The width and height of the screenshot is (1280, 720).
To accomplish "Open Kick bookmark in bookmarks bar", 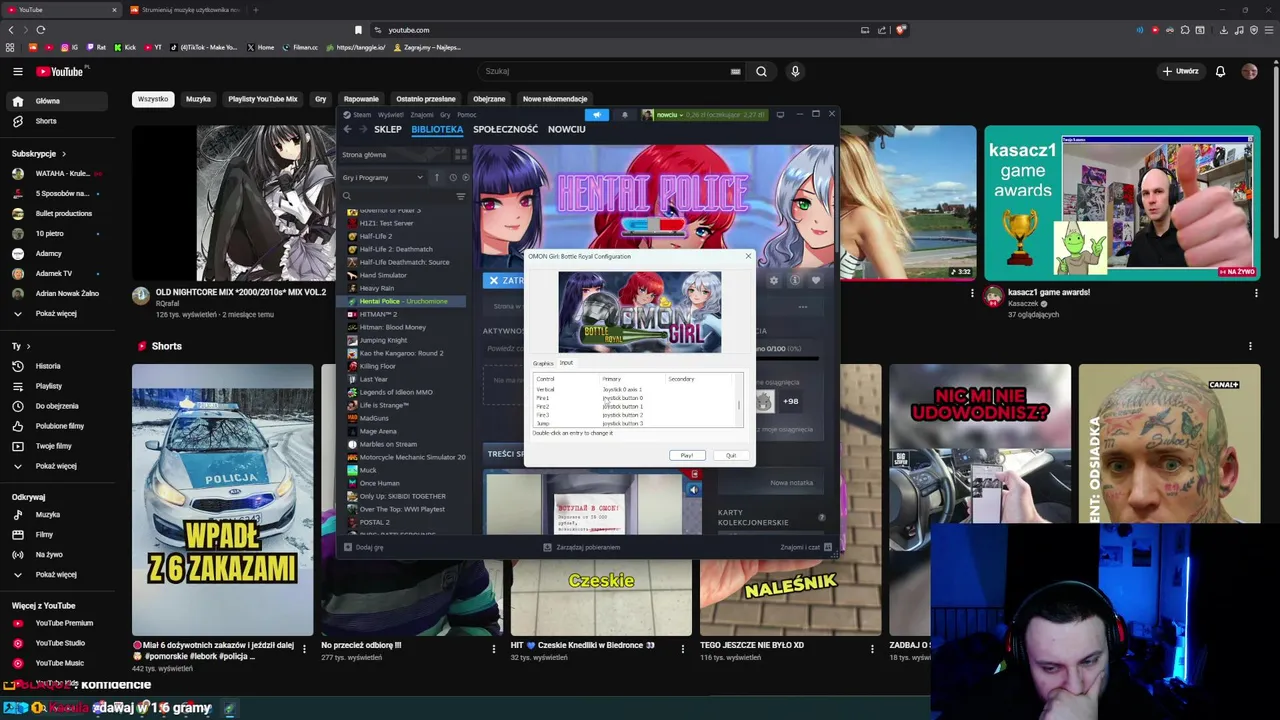I will pos(125,47).
